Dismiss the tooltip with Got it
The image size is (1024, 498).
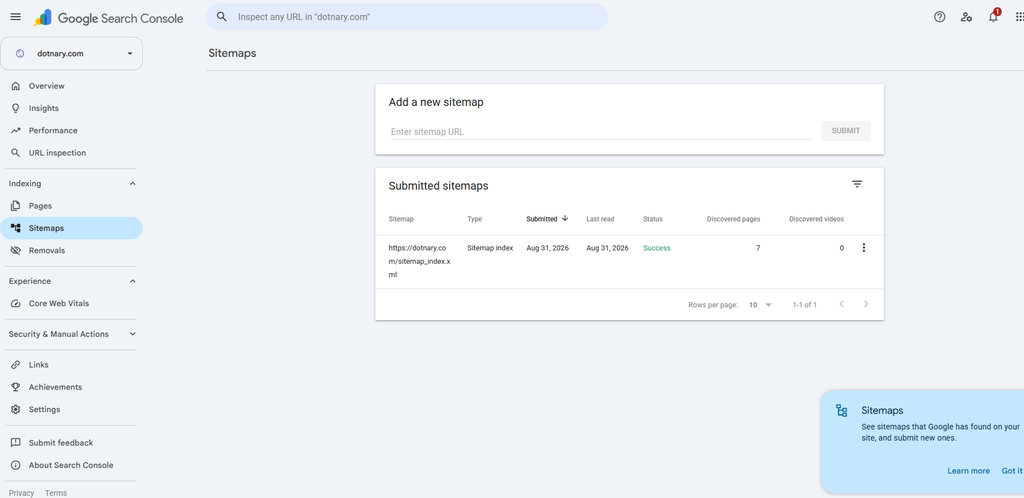(1012, 471)
